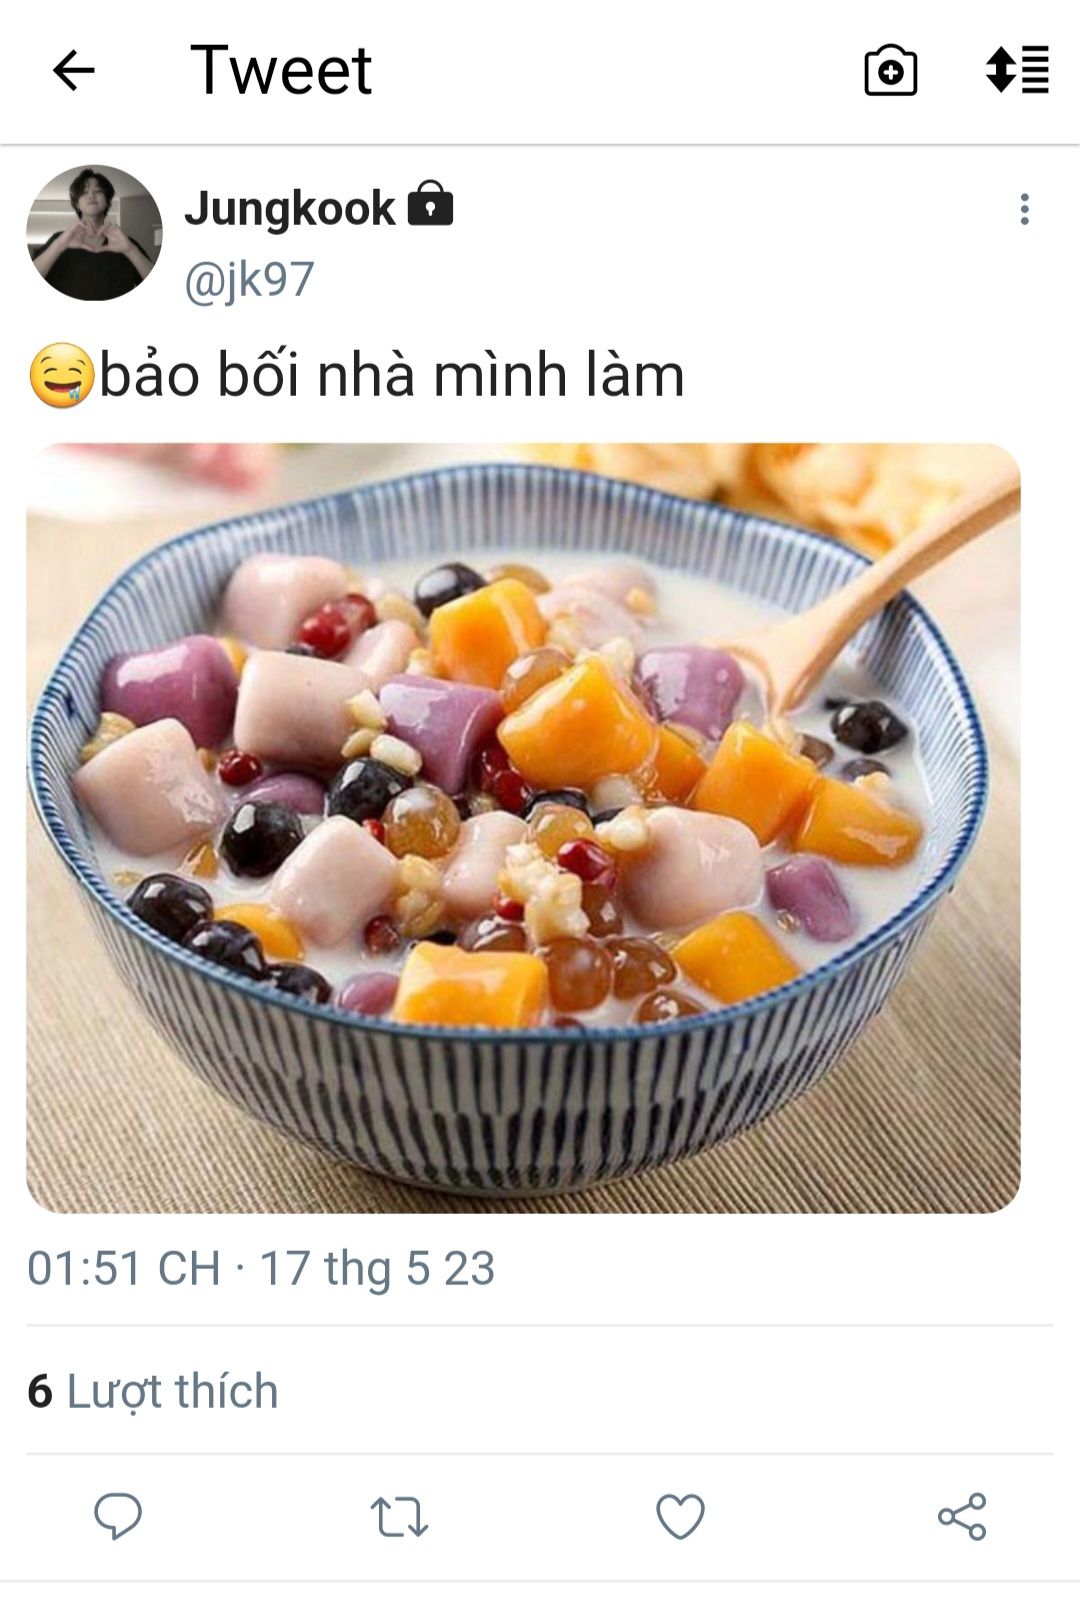Share the tweet using the share icon
This screenshot has width=1080, height=1599.
tap(962, 1517)
